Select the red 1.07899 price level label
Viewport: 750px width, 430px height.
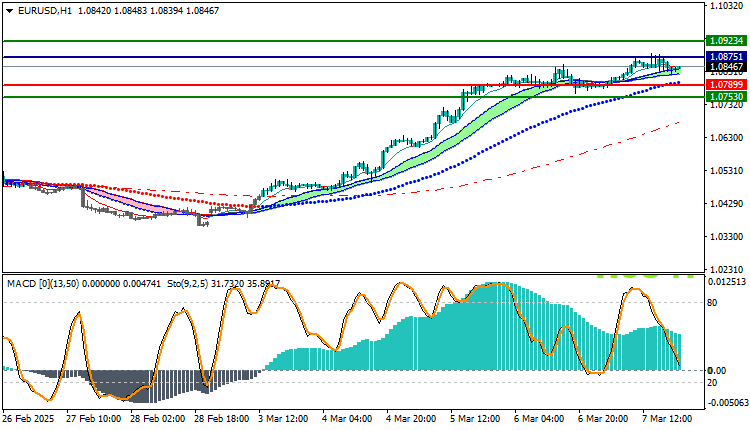(727, 85)
